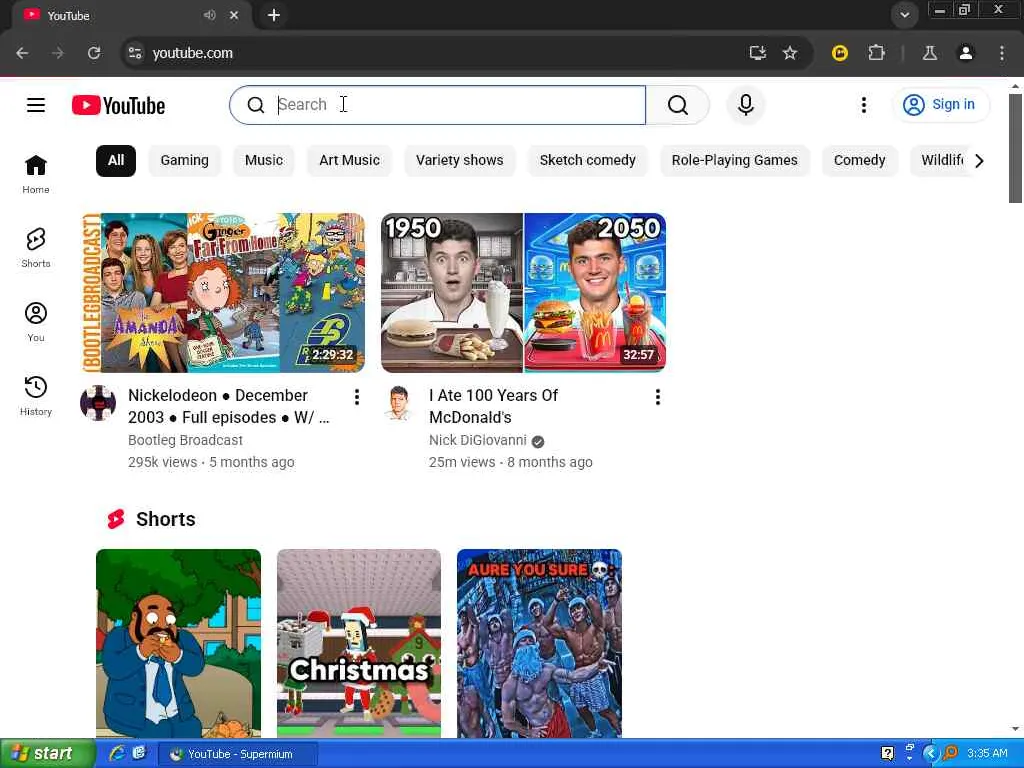Open the cartoon man in blue suit Short

pyautogui.click(x=178, y=643)
